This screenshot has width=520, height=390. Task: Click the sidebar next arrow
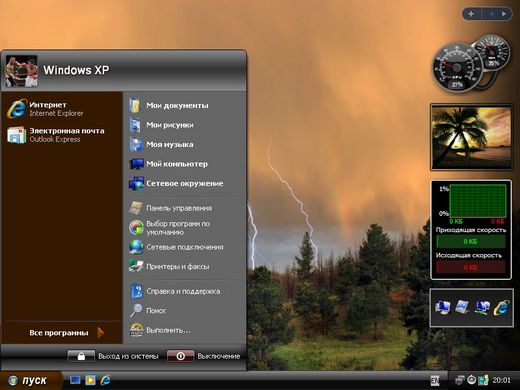(x=504, y=14)
